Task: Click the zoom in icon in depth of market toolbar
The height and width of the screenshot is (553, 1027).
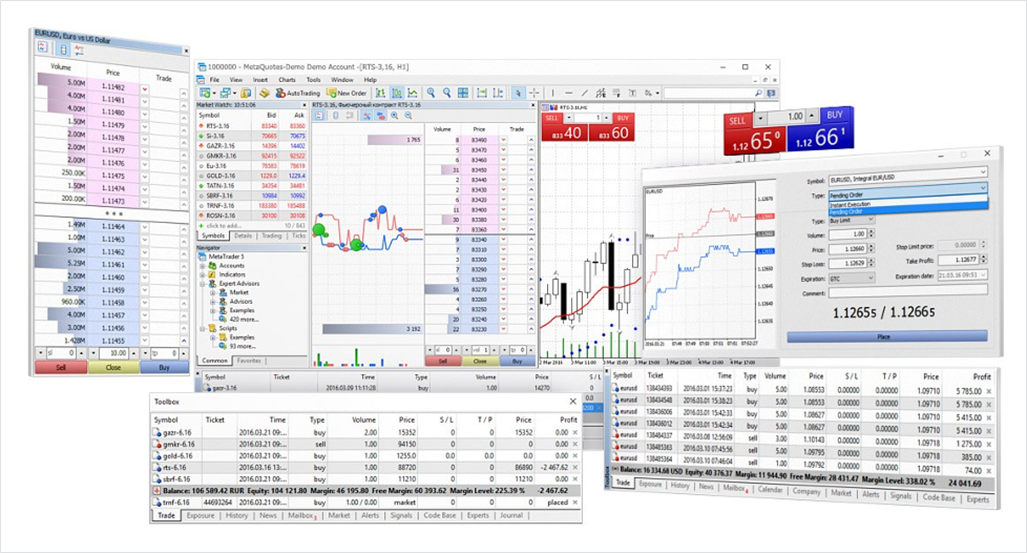Action: coord(394,115)
